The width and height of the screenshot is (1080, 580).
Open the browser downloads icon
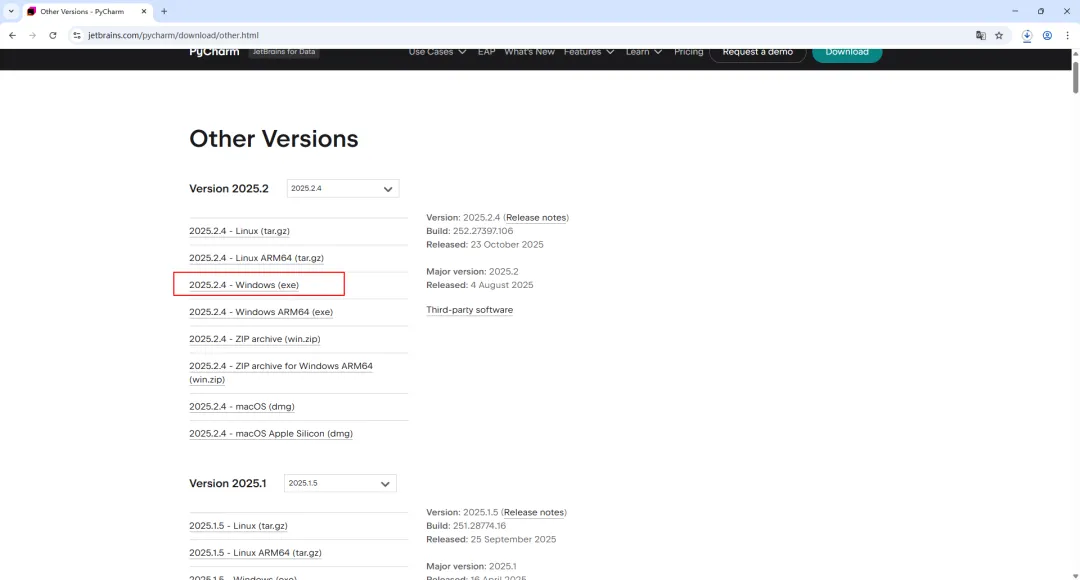1026,35
